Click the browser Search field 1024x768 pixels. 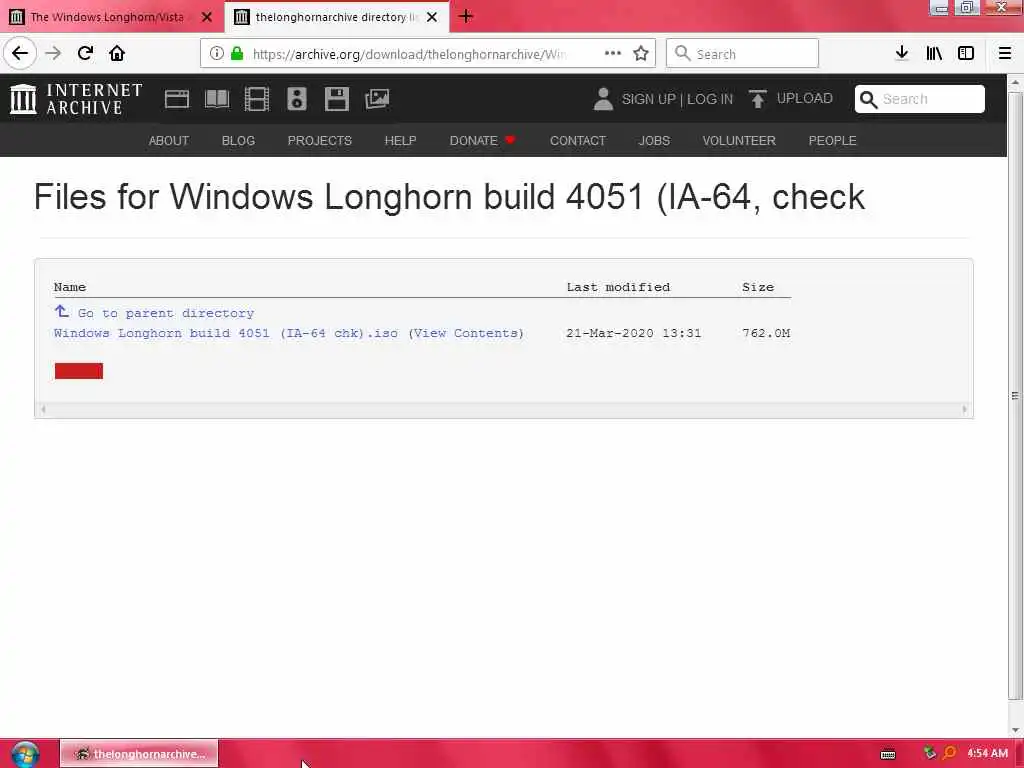[742, 54]
